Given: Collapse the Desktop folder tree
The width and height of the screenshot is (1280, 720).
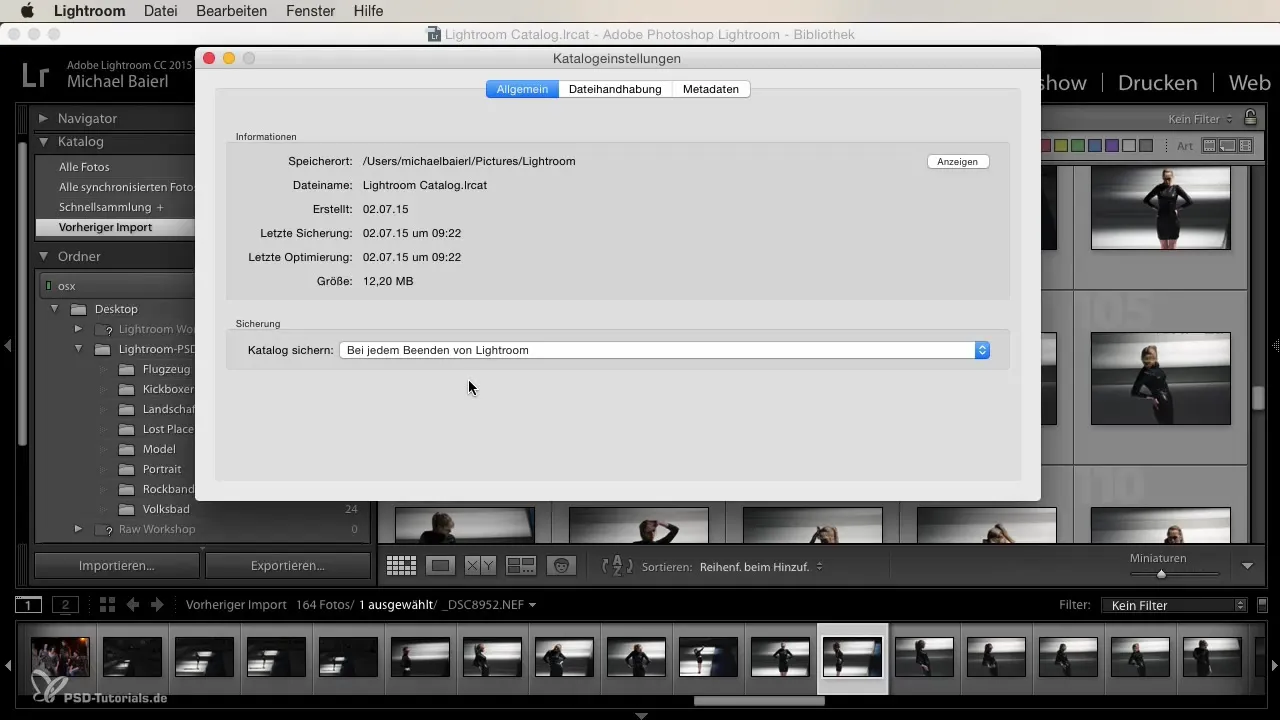Looking at the screenshot, I should click(54, 309).
